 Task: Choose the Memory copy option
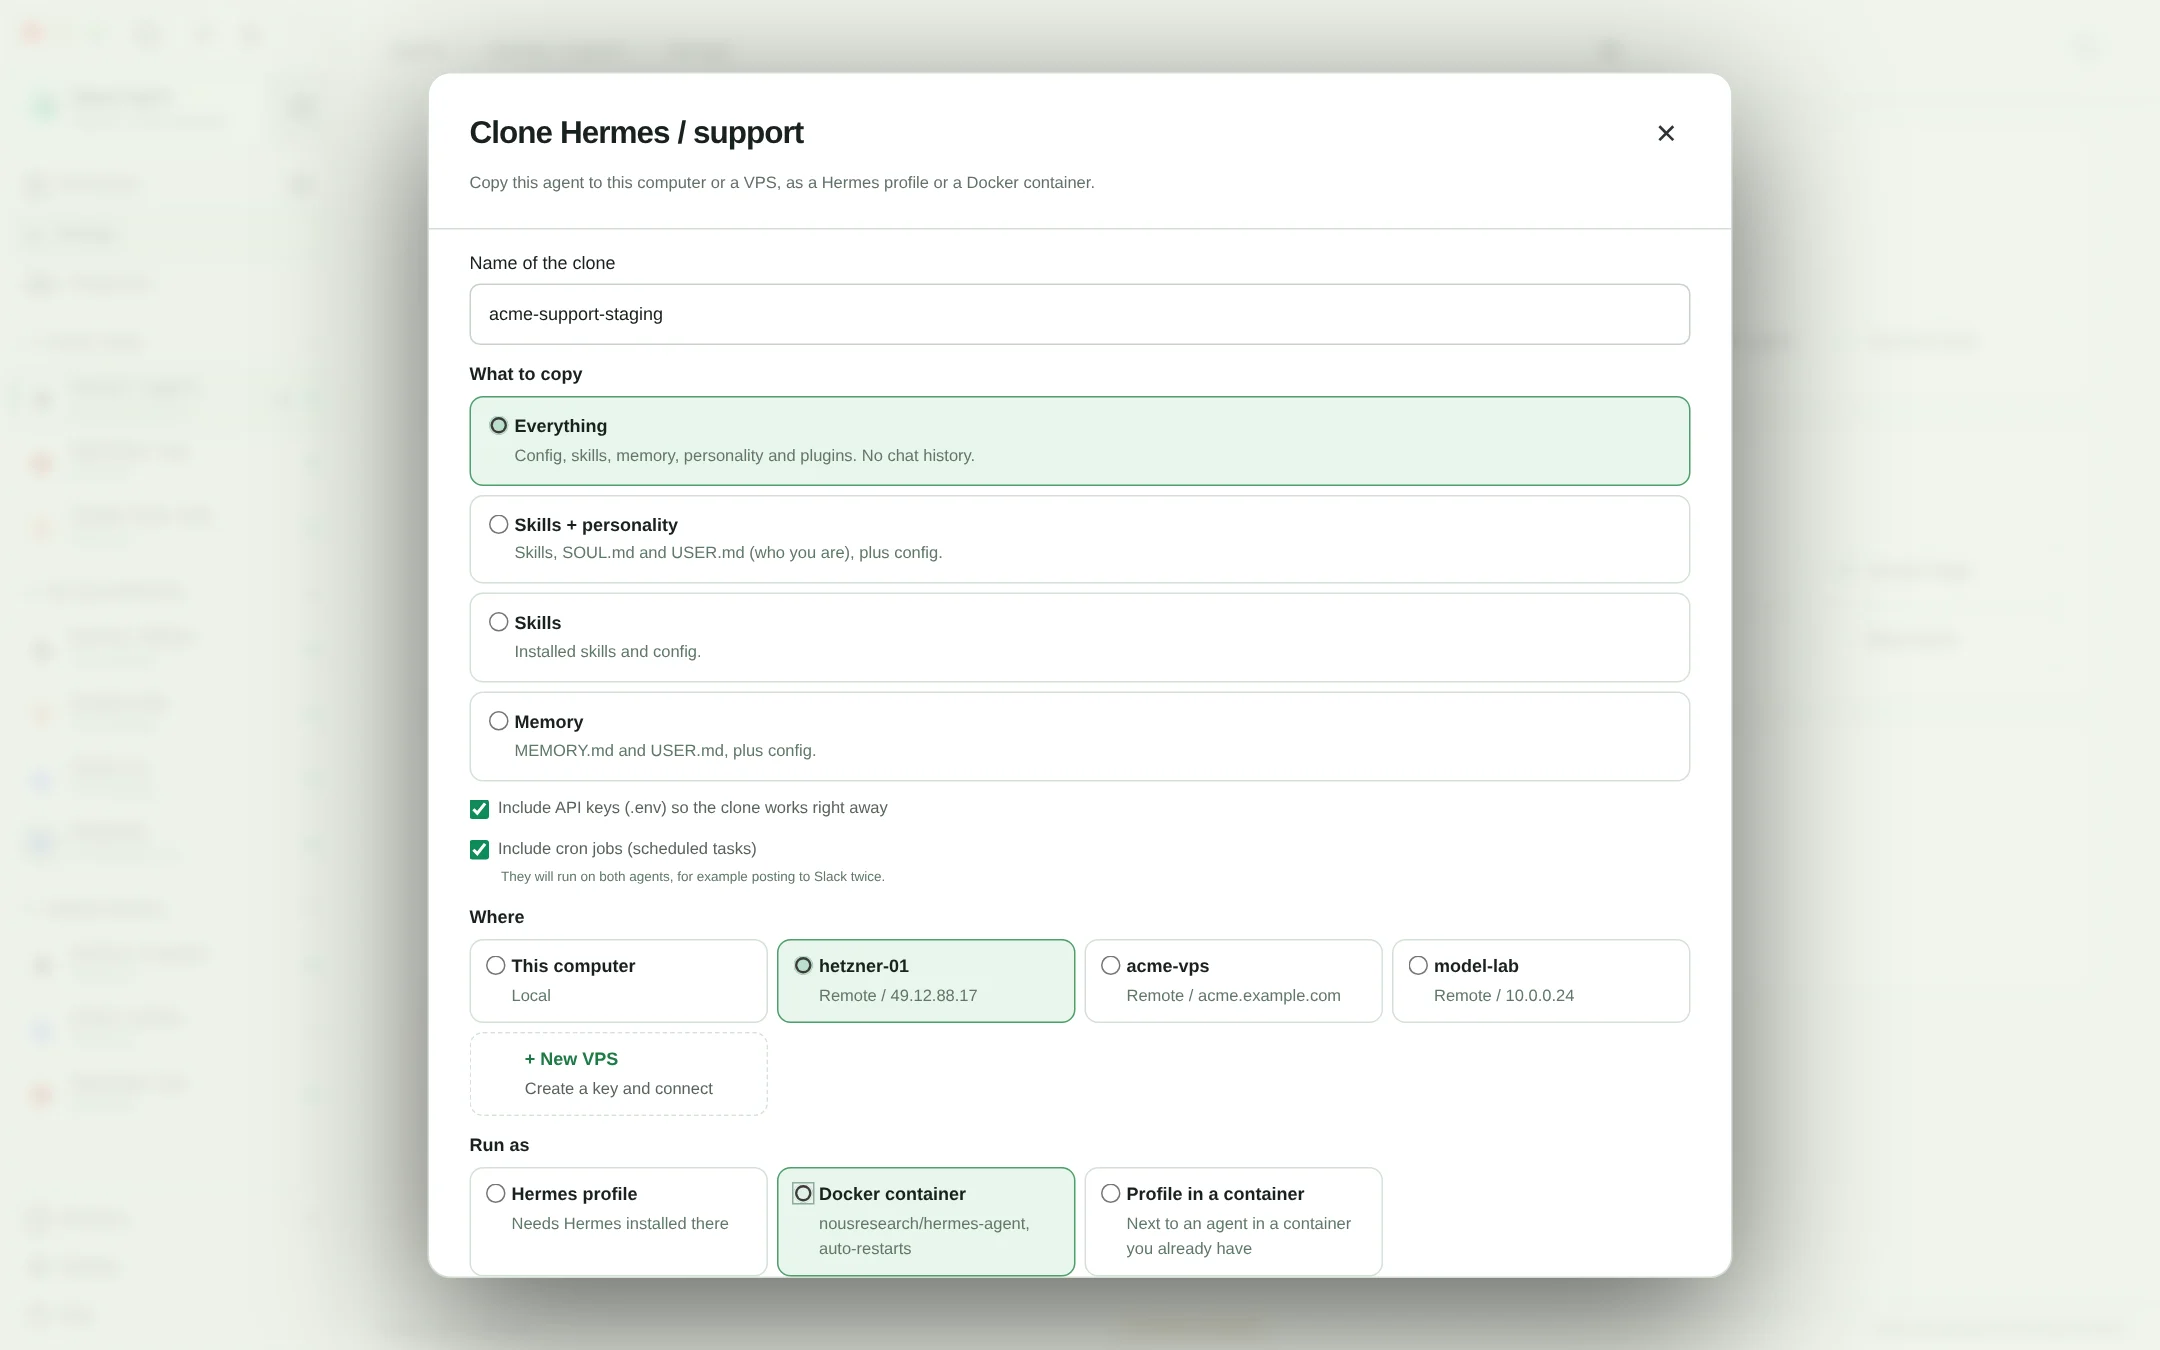pos(1079,736)
